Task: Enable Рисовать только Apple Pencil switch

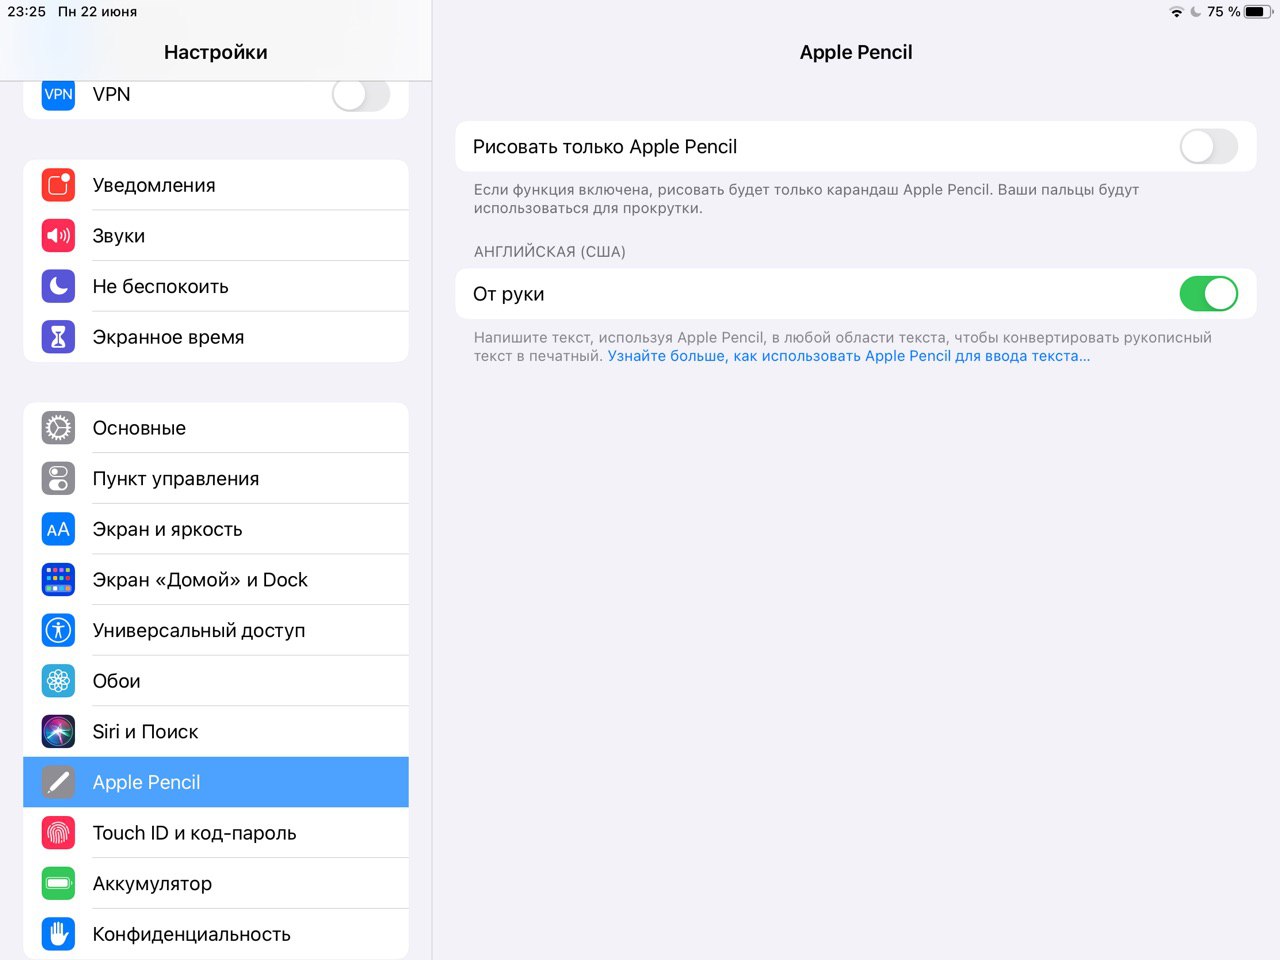Action: [1209, 147]
